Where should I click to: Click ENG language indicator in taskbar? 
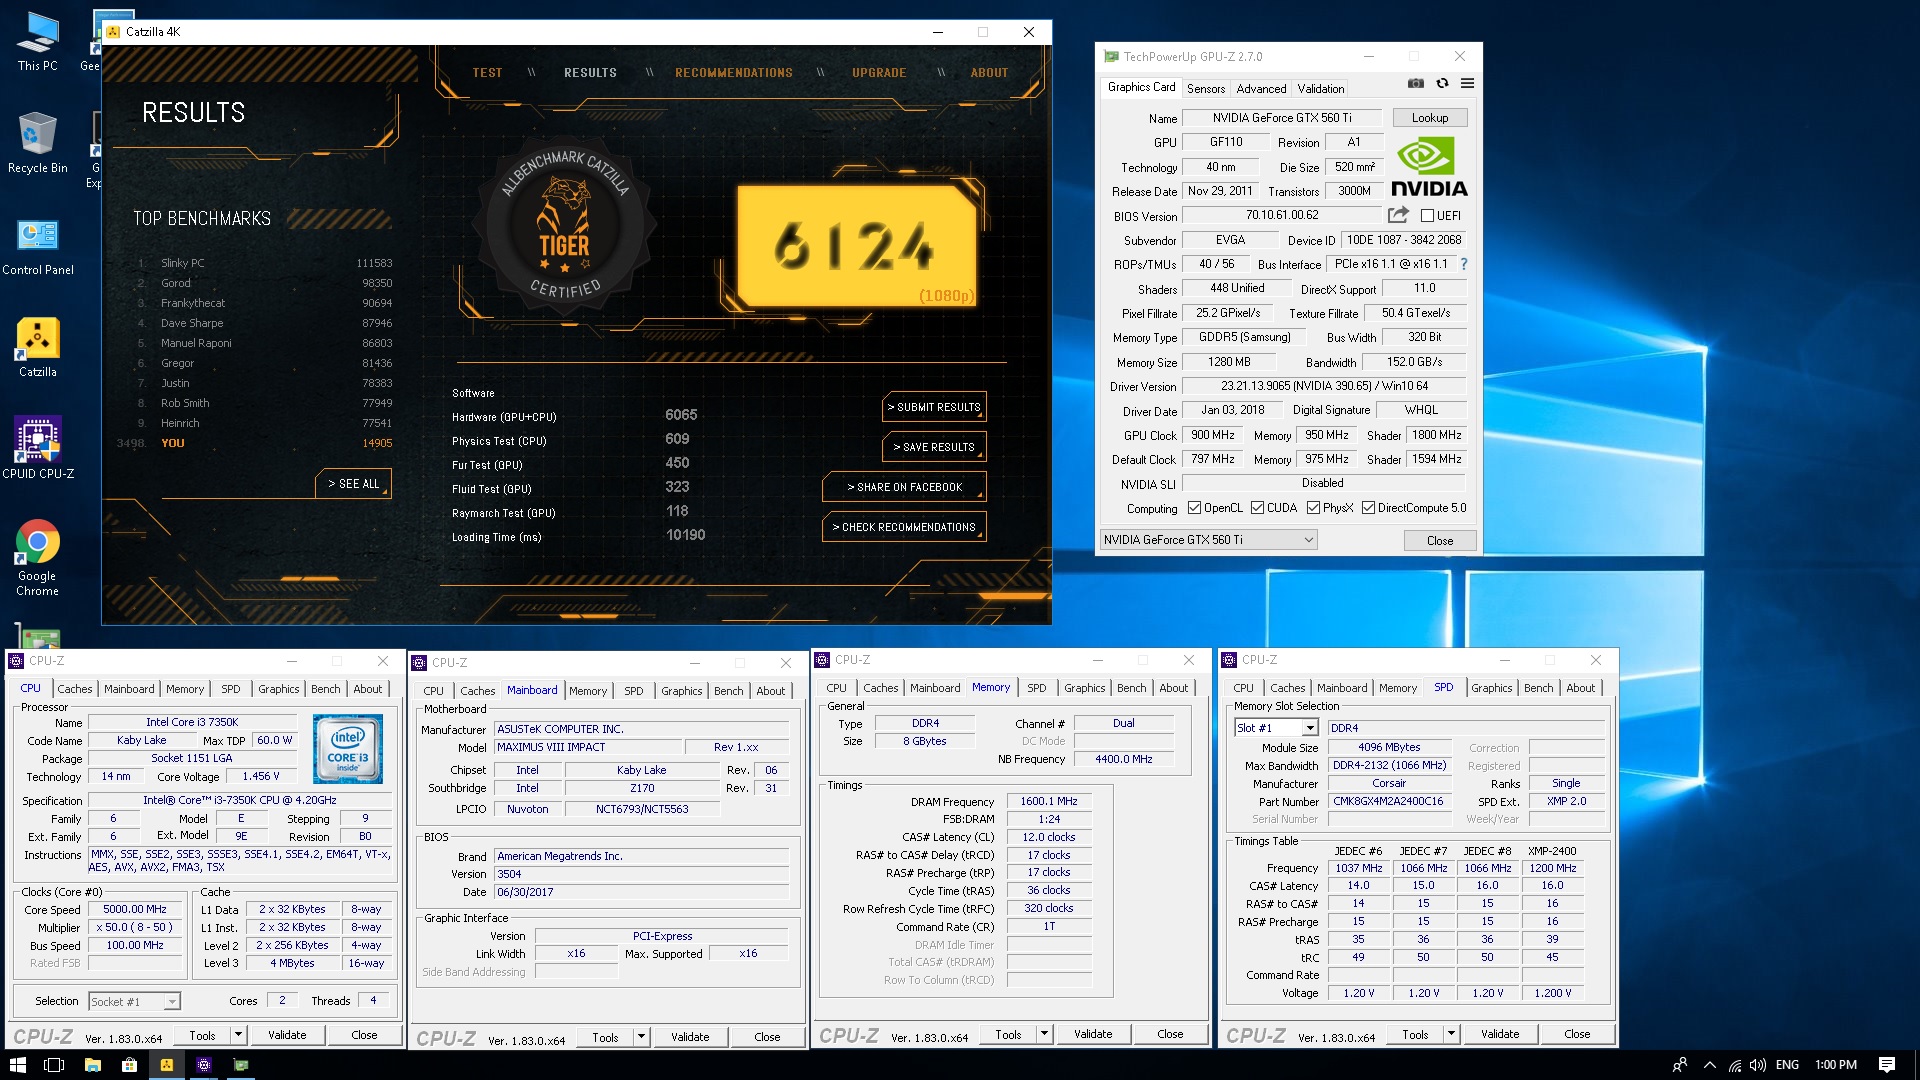point(1787,1065)
